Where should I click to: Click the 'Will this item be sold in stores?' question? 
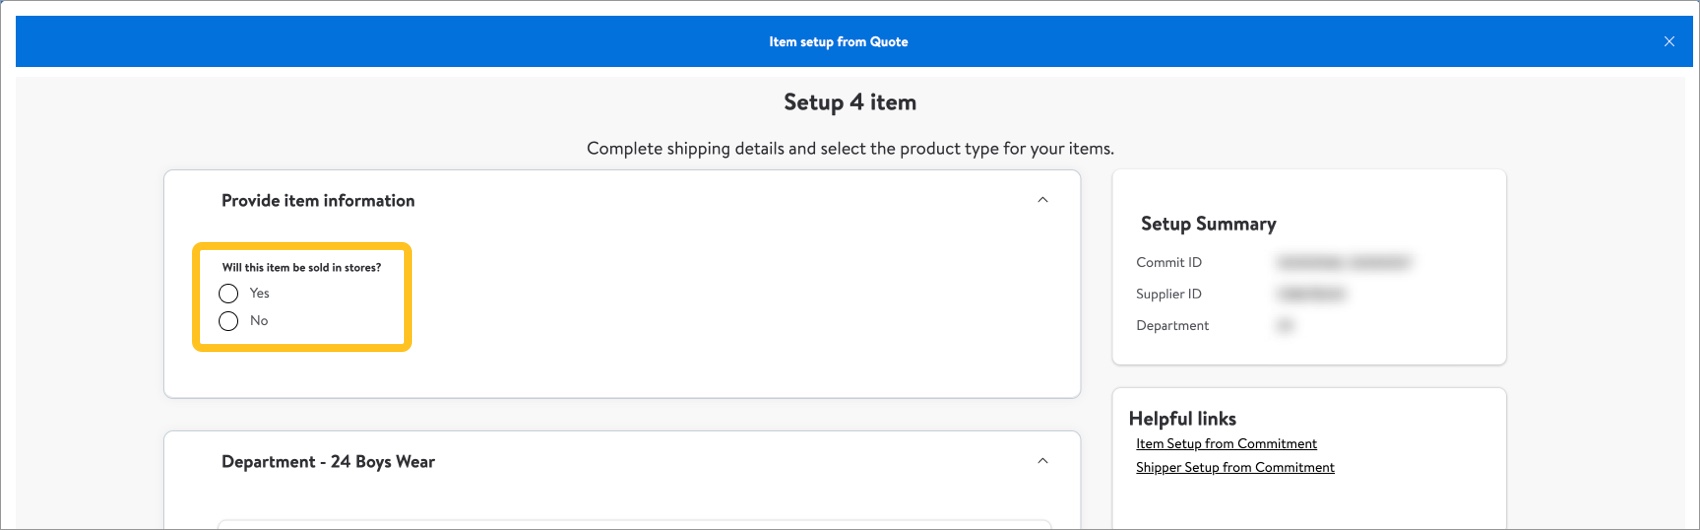point(301,267)
